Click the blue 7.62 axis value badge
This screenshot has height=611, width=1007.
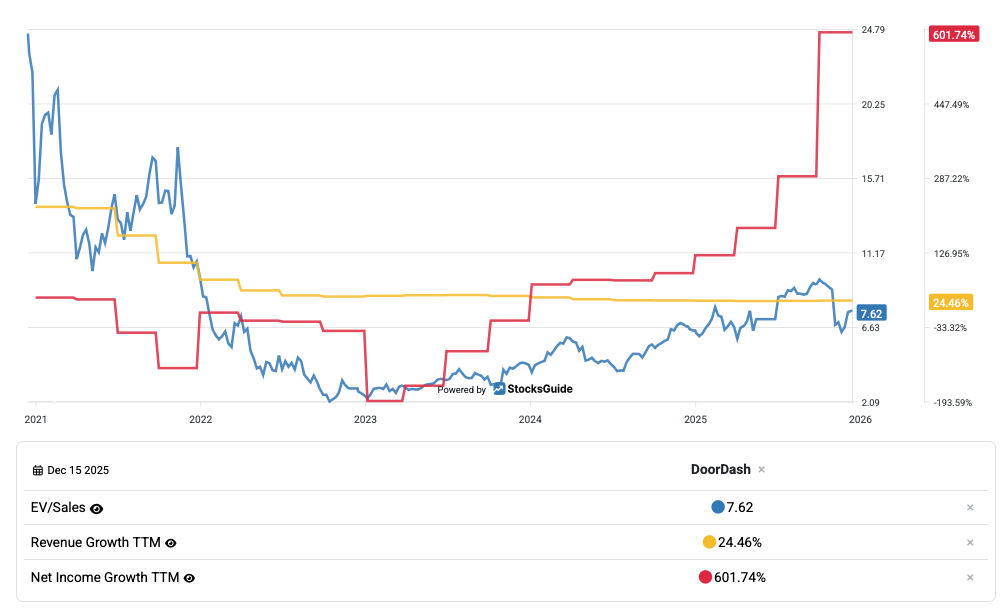coord(872,313)
